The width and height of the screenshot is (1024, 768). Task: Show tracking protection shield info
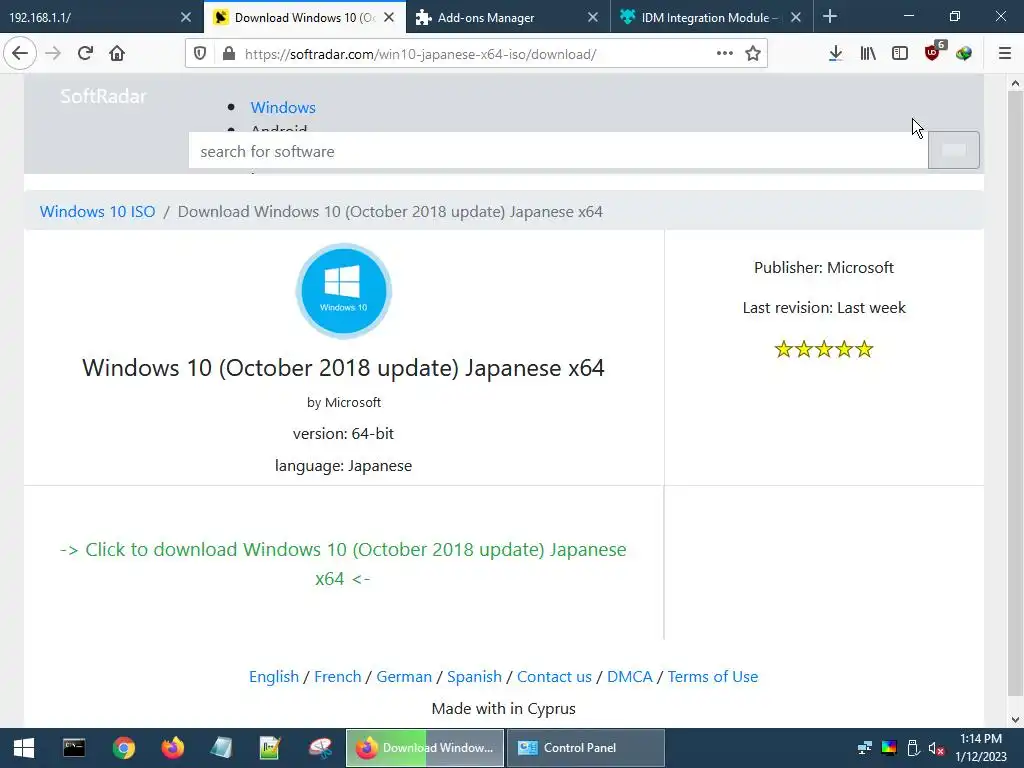pos(200,54)
